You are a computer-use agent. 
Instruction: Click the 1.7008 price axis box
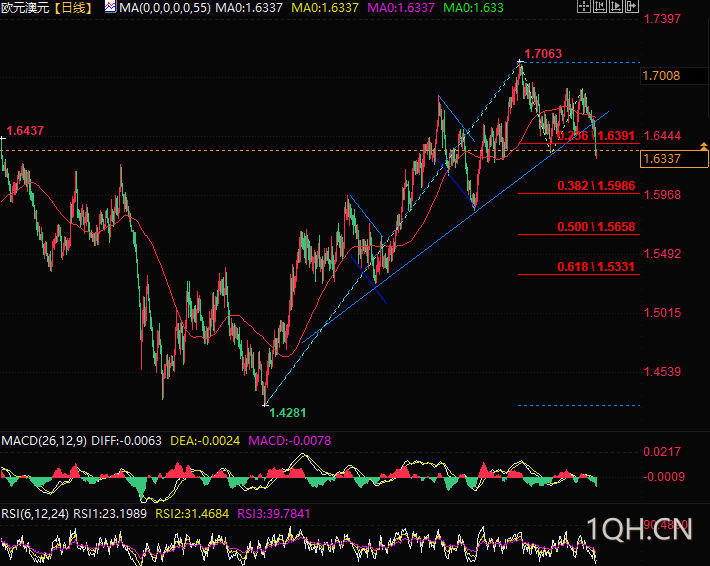[x=675, y=76]
